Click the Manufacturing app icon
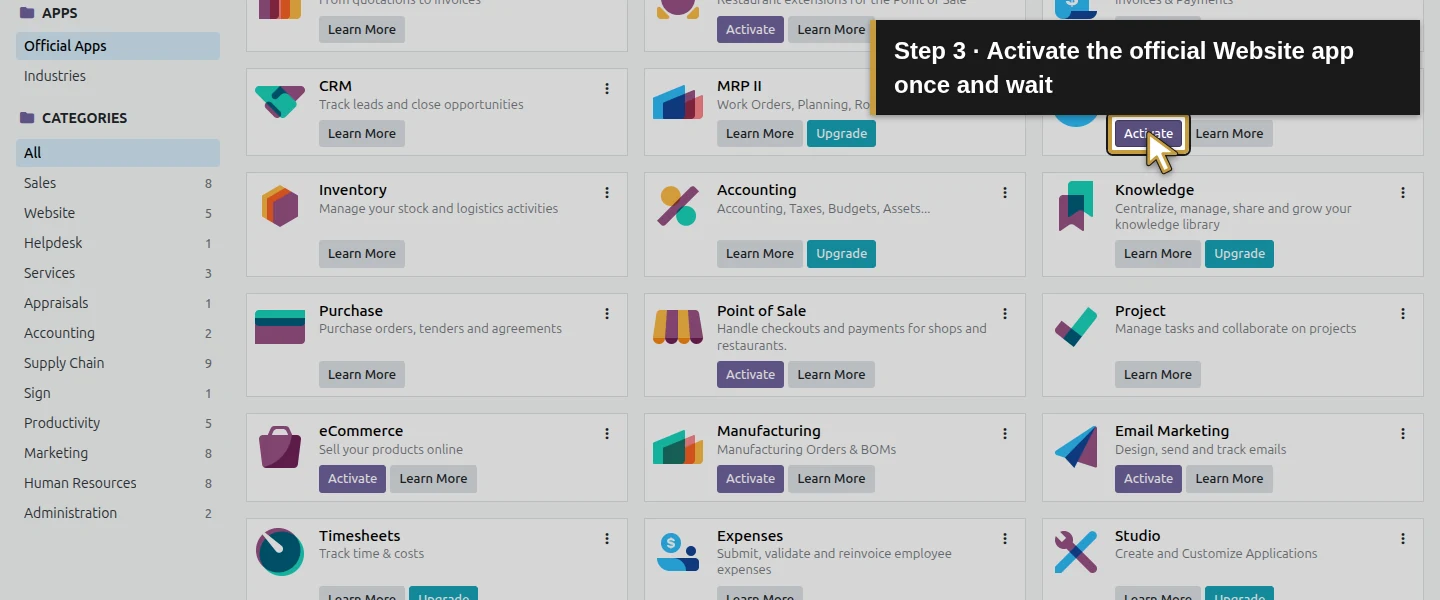Image resolution: width=1440 pixels, height=600 pixels. [x=678, y=448]
